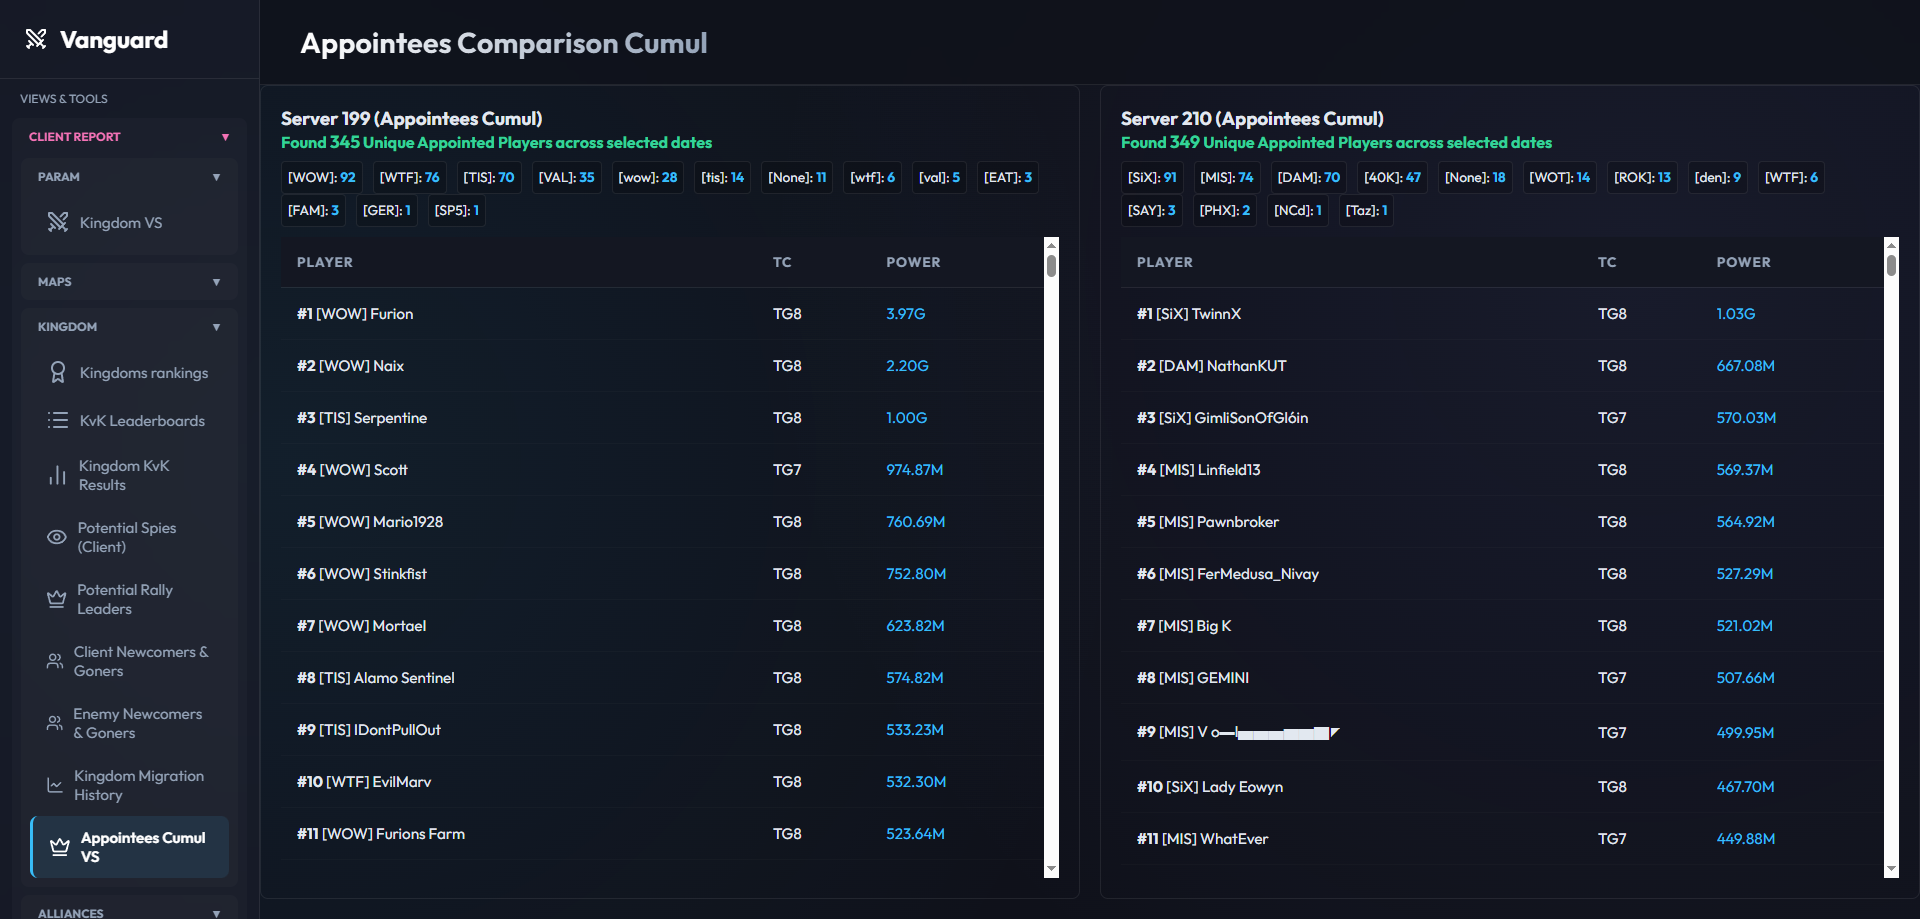Image resolution: width=1920 pixels, height=919 pixels.
Task: Click the Vanguard crossed-swords logo icon
Action: 36,39
